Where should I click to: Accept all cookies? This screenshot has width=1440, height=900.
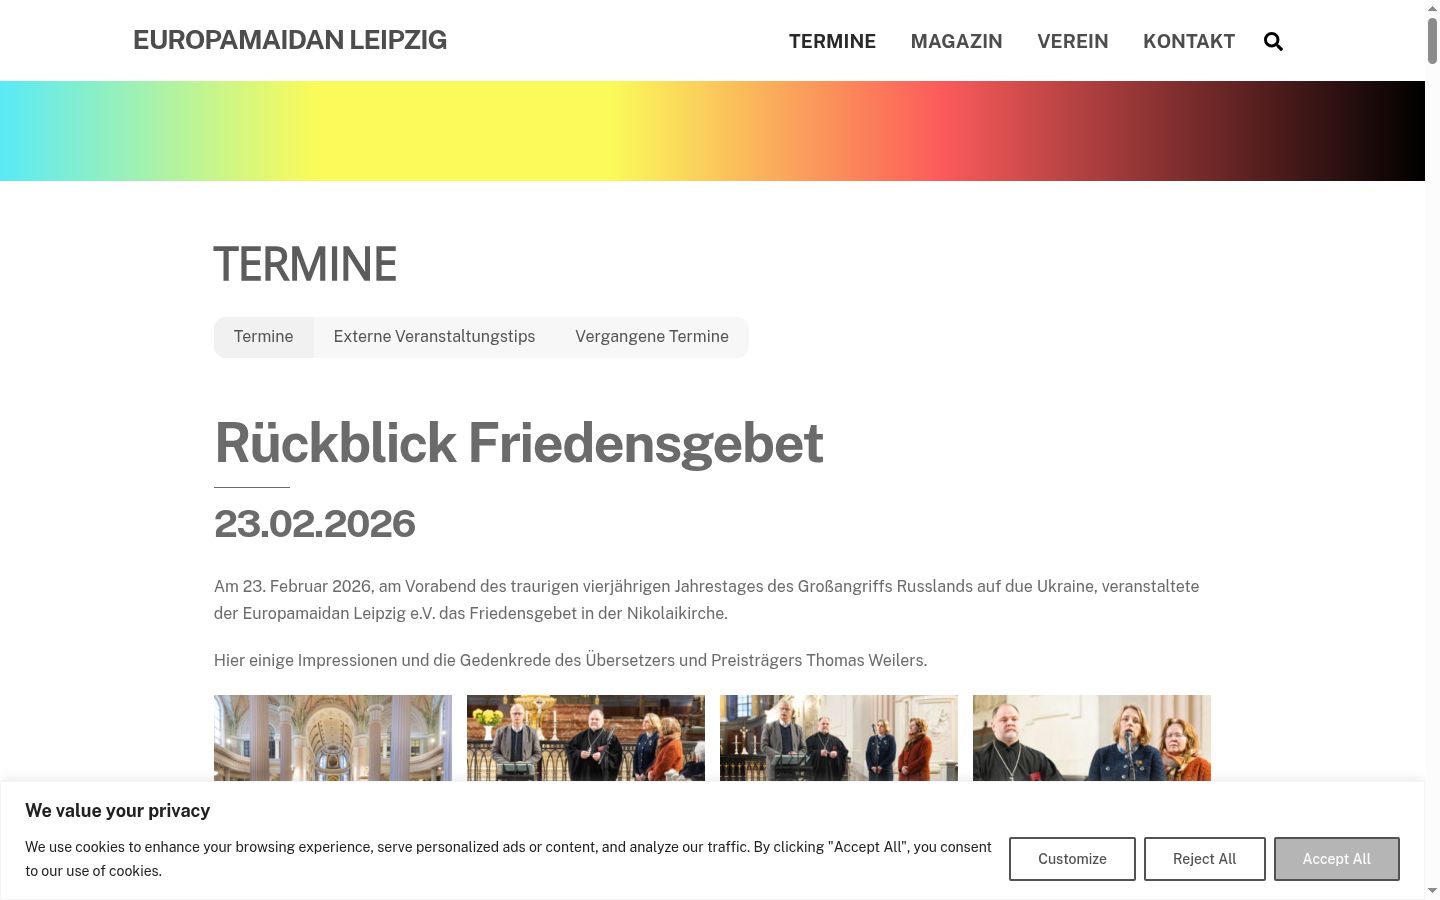pos(1337,859)
